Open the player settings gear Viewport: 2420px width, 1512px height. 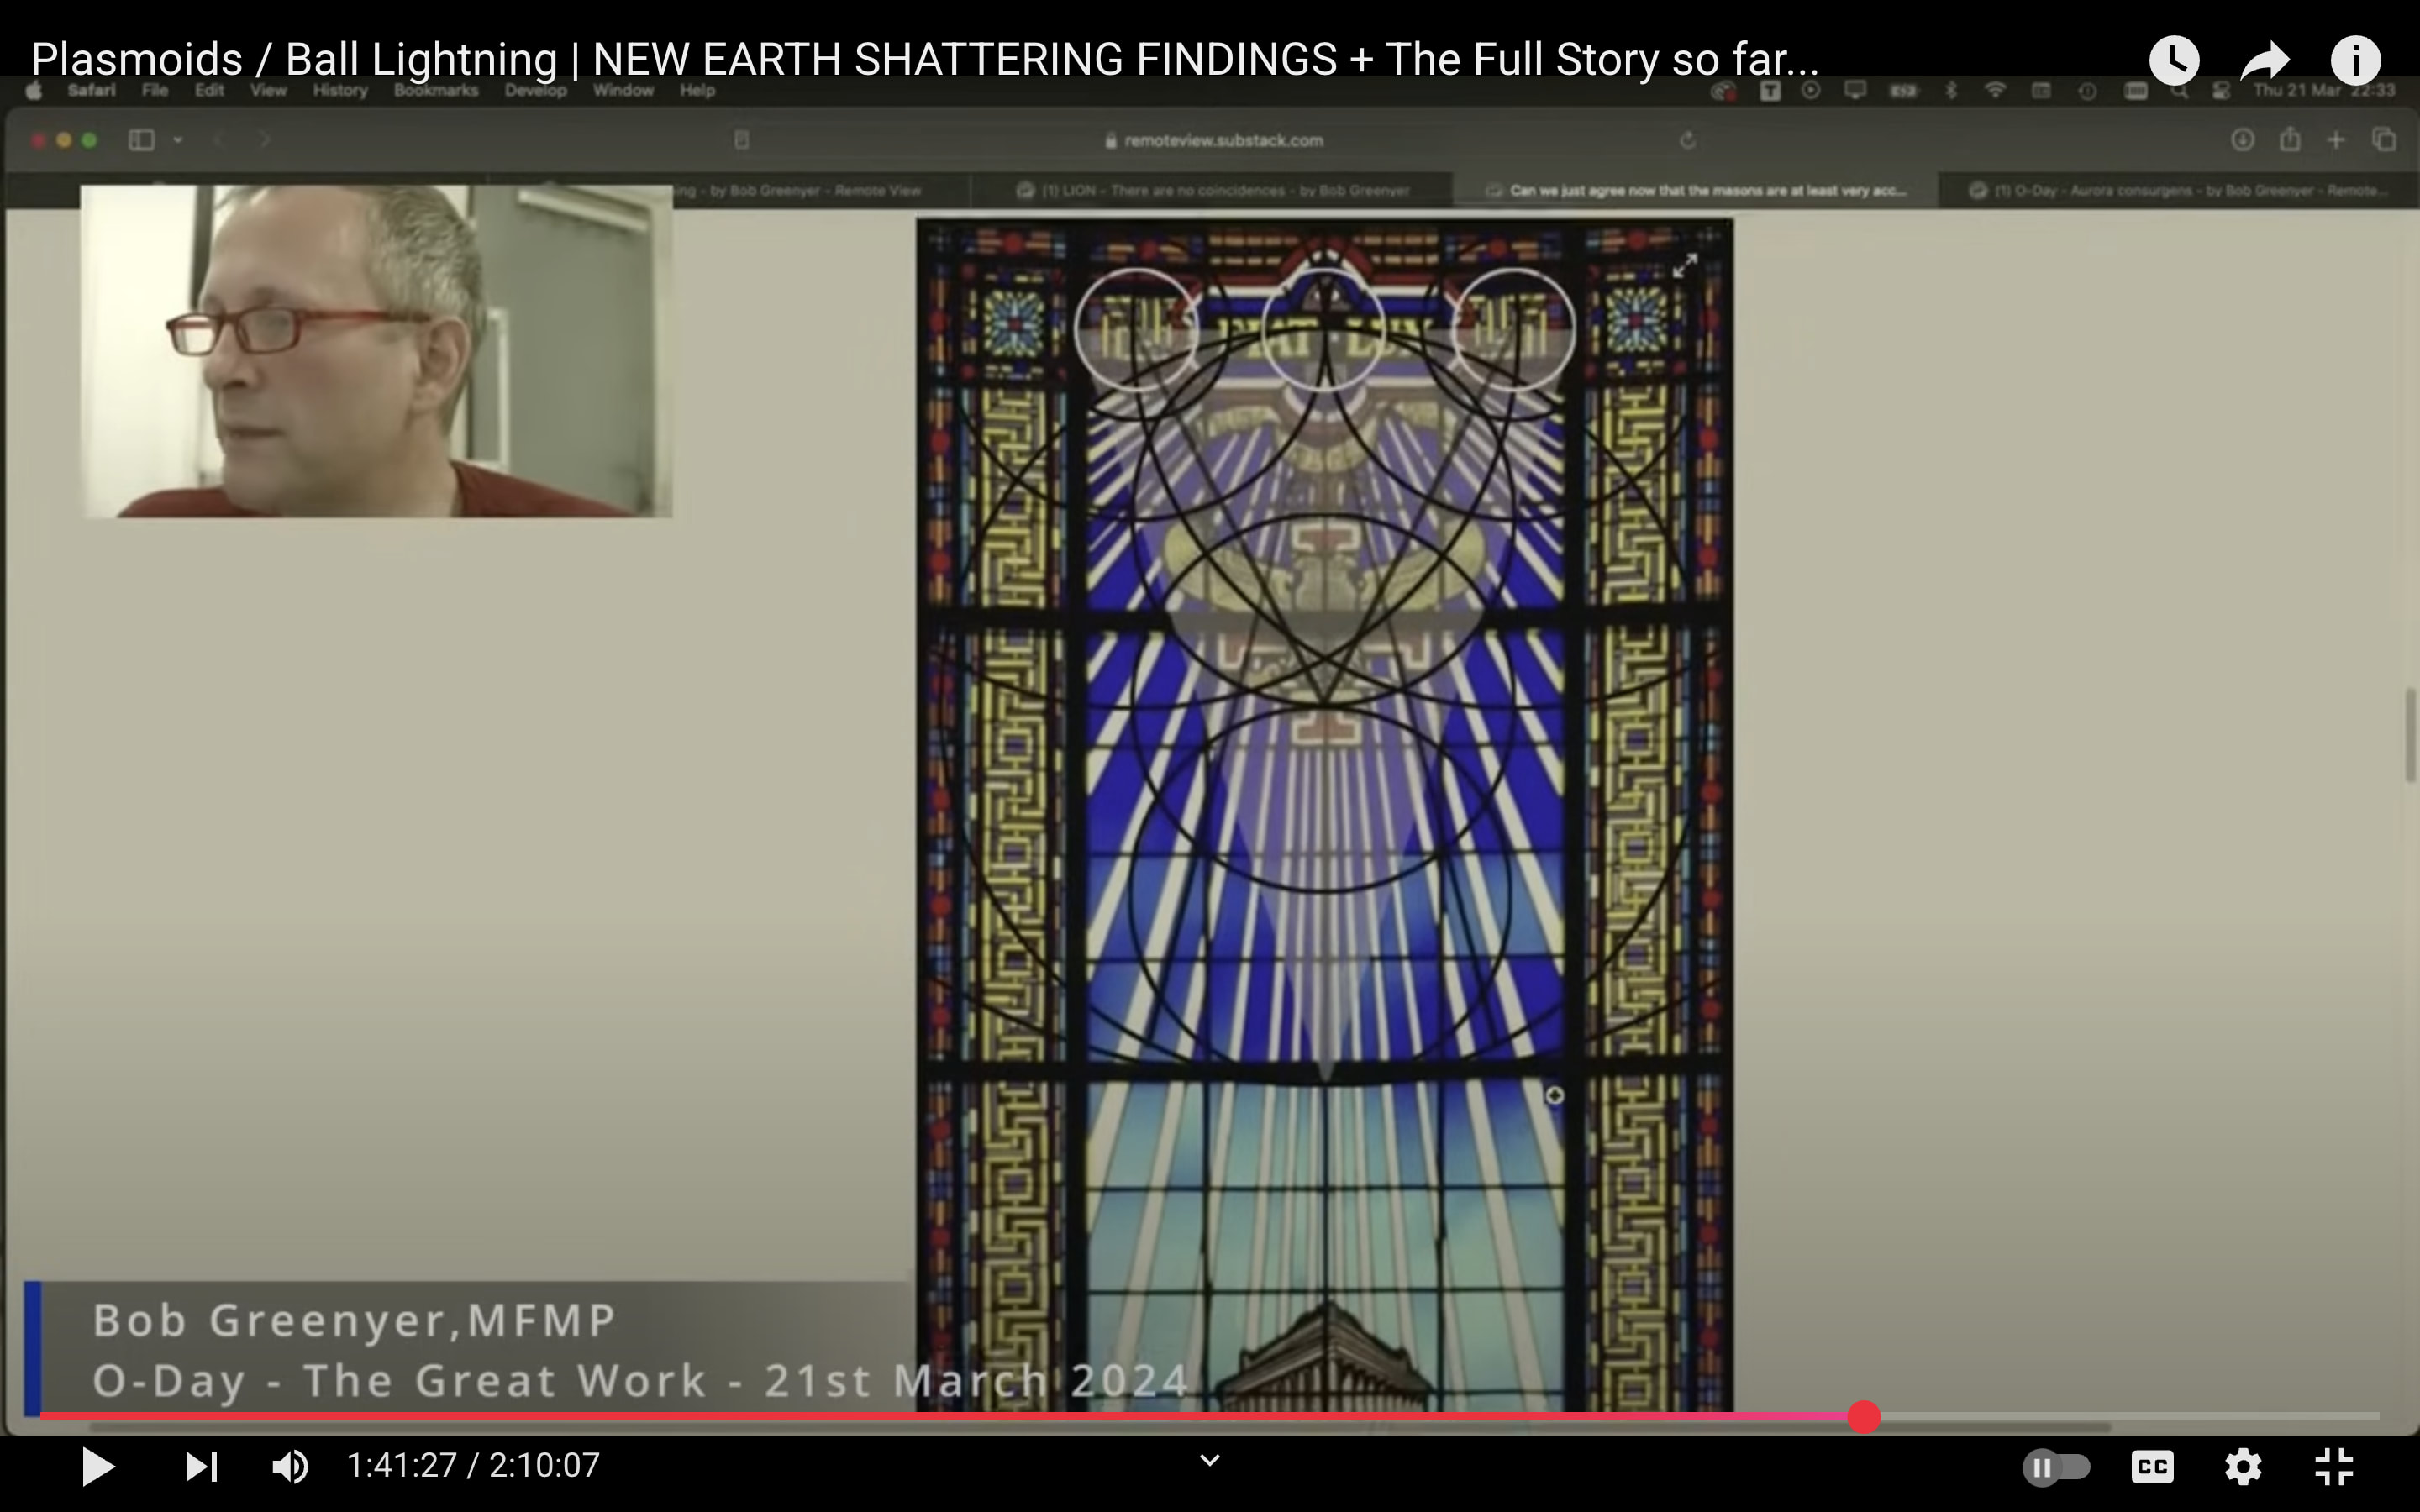2243,1467
